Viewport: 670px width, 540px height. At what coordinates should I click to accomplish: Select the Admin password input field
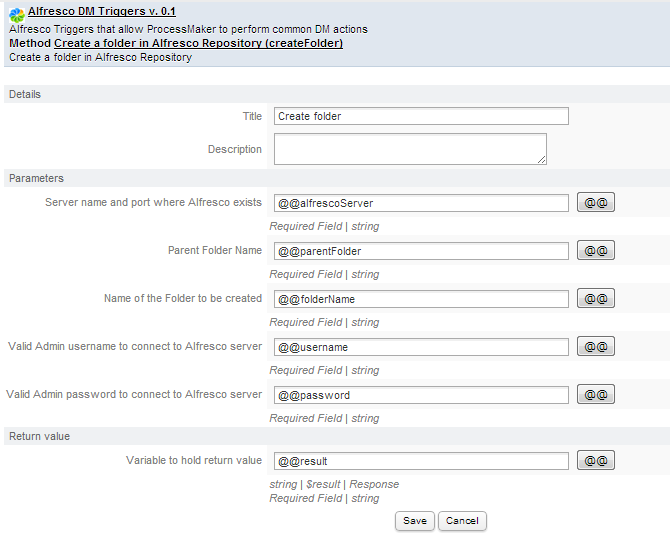pyautogui.click(x=421, y=395)
